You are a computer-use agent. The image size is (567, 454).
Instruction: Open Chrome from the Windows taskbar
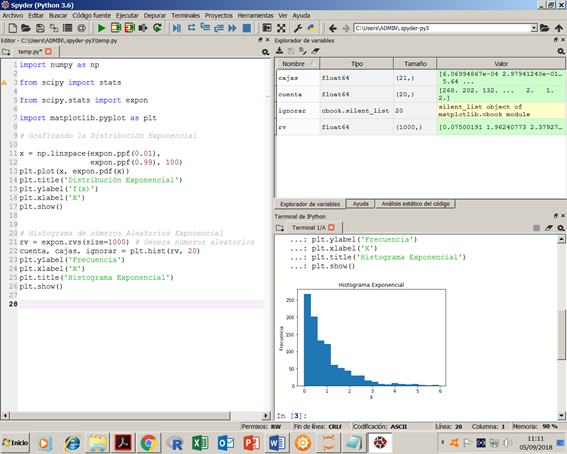click(x=149, y=443)
